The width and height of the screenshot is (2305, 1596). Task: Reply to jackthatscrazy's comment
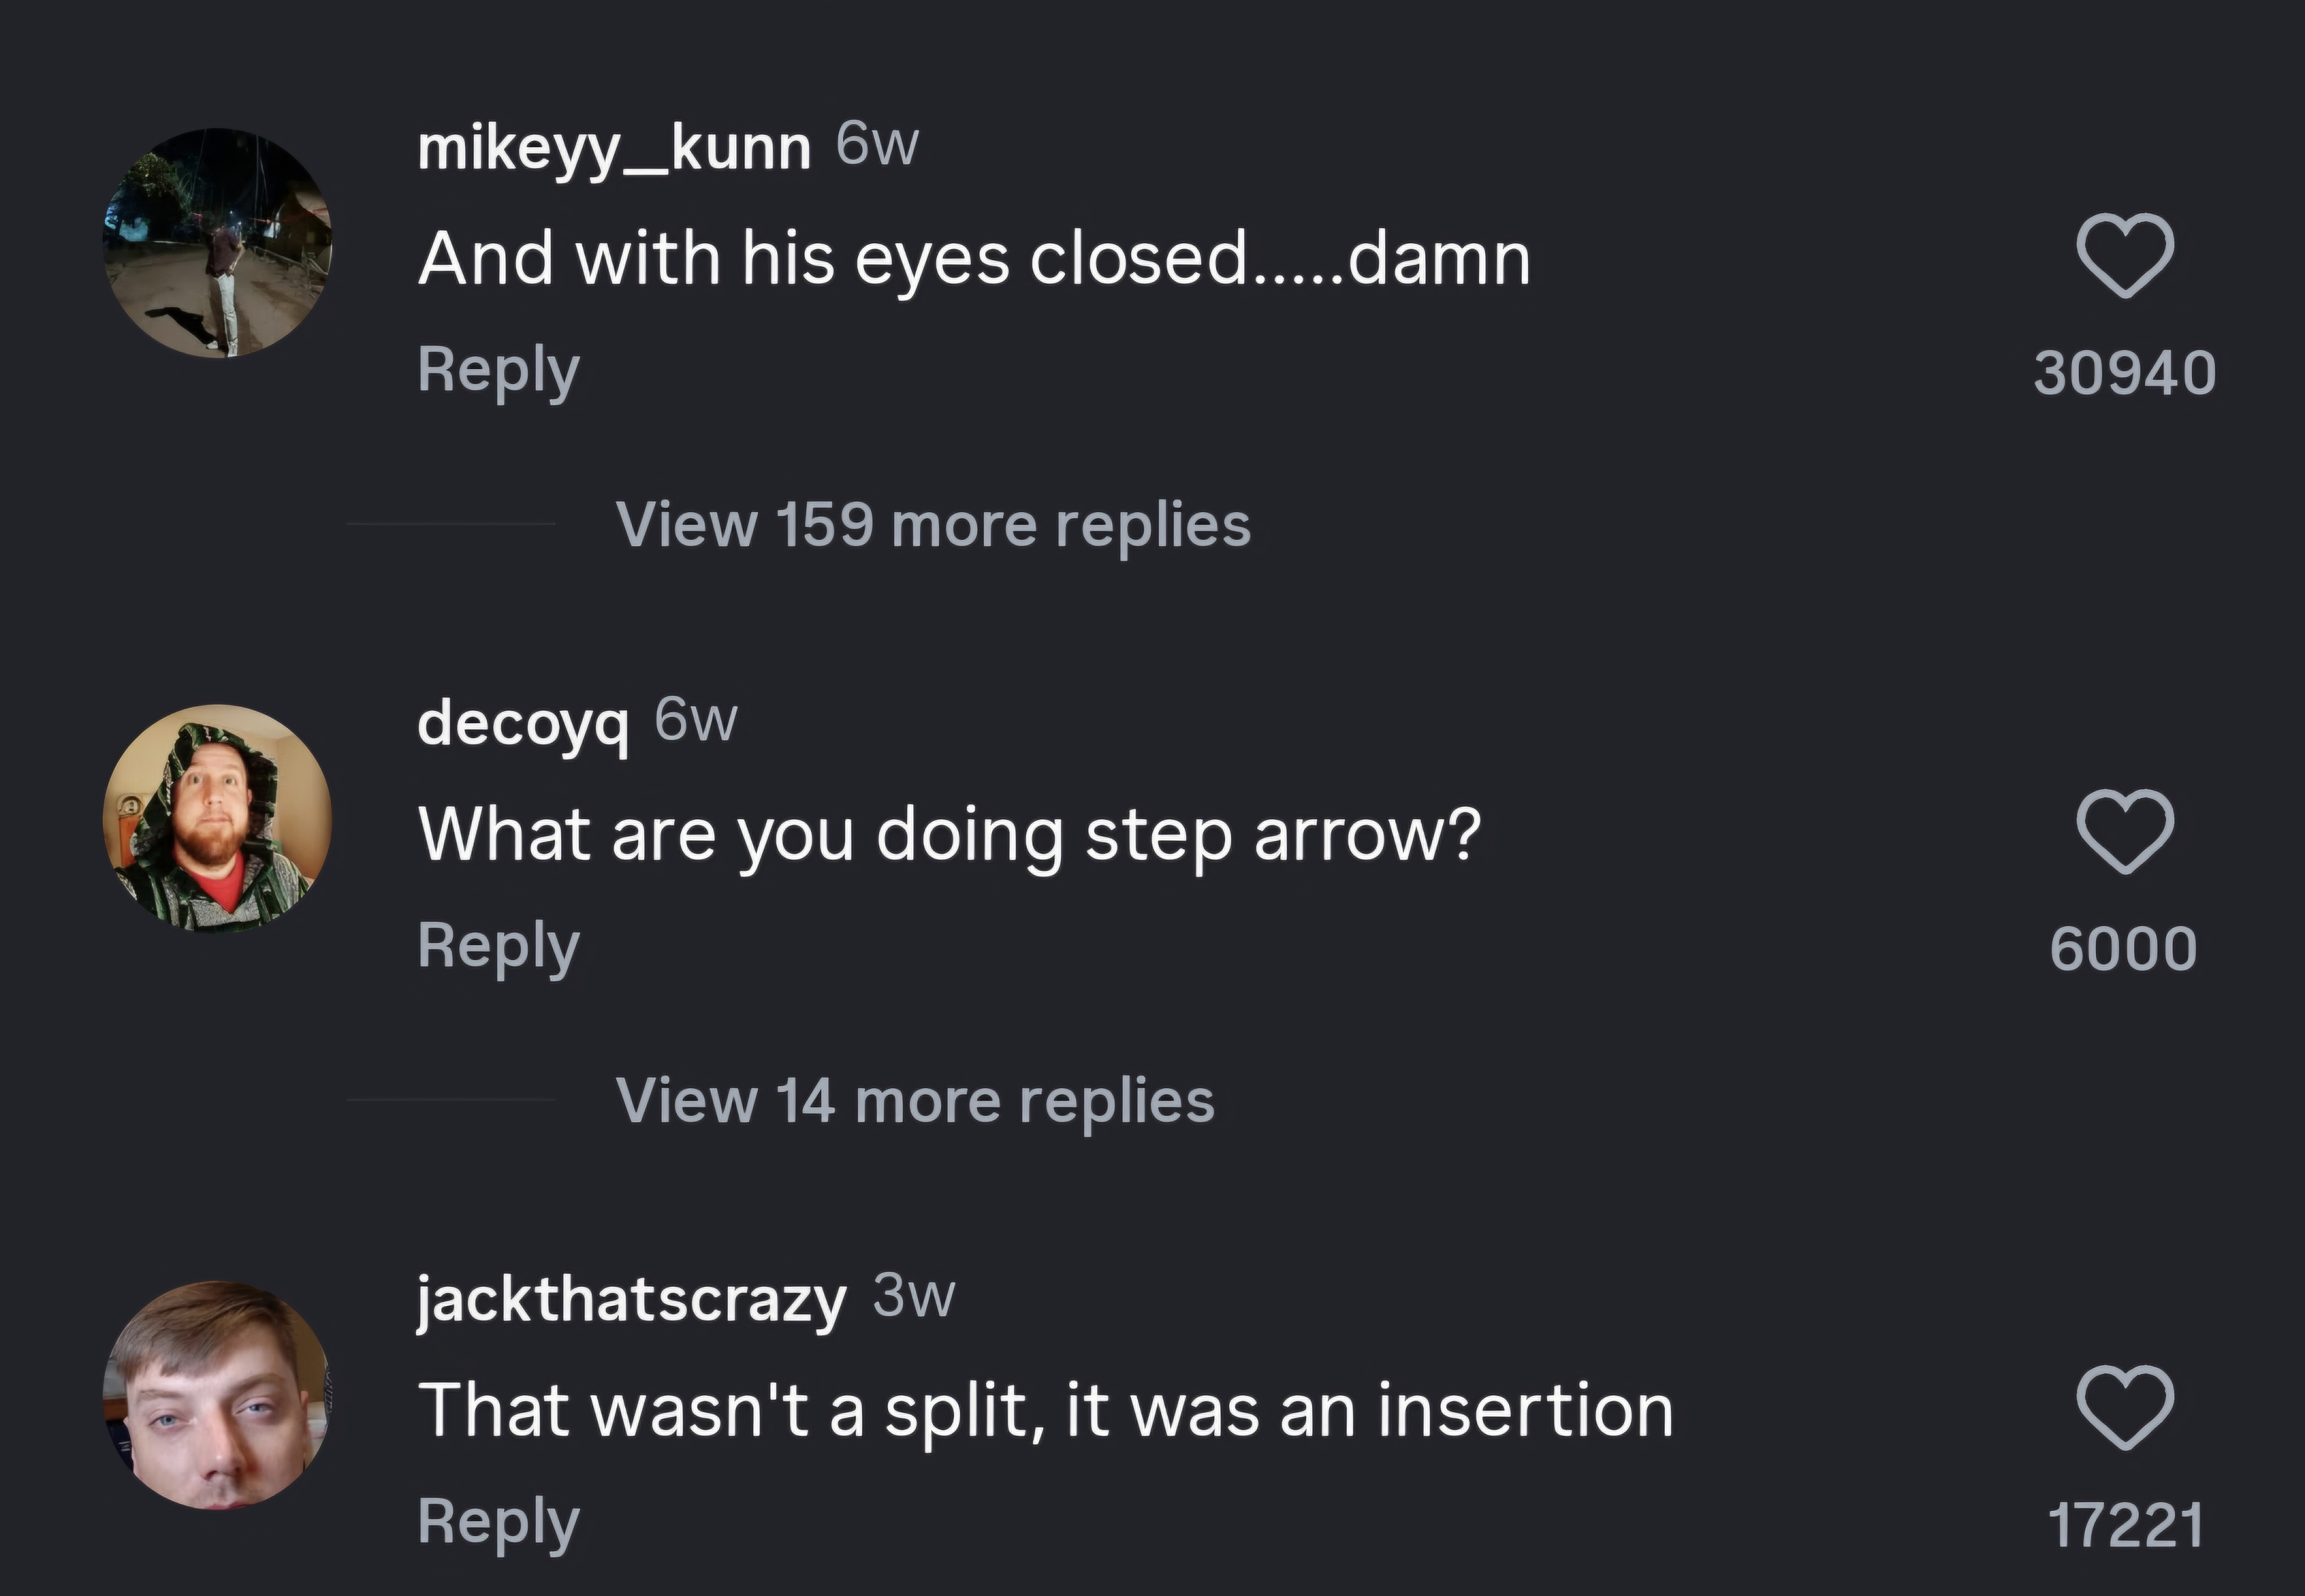(498, 1522)
